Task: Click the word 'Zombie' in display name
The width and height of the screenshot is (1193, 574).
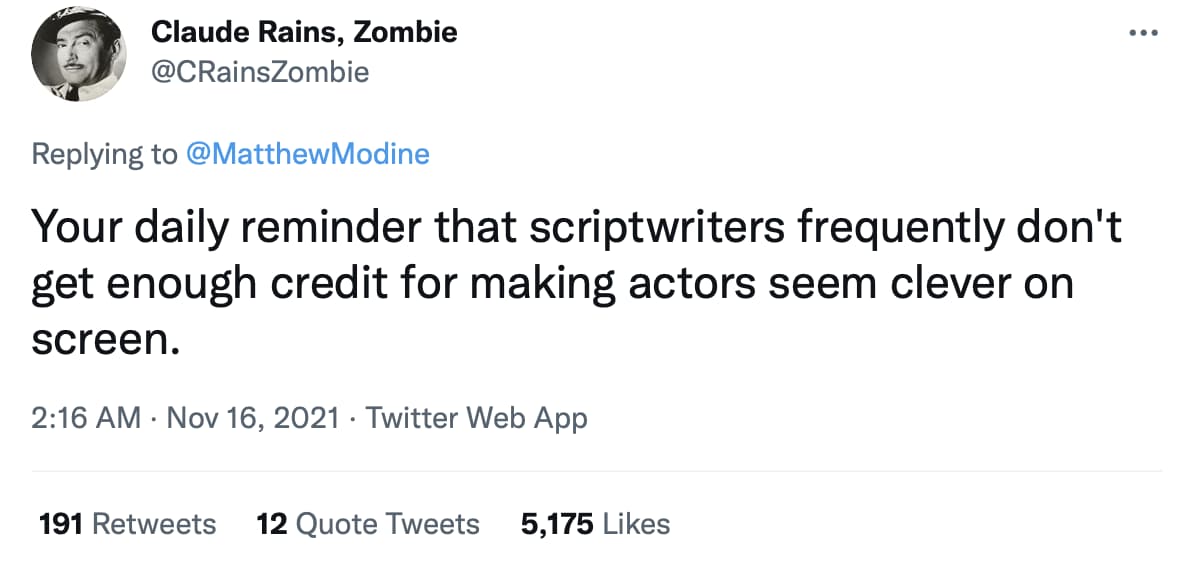Action: pyautogui.click(x=406, y=32)
